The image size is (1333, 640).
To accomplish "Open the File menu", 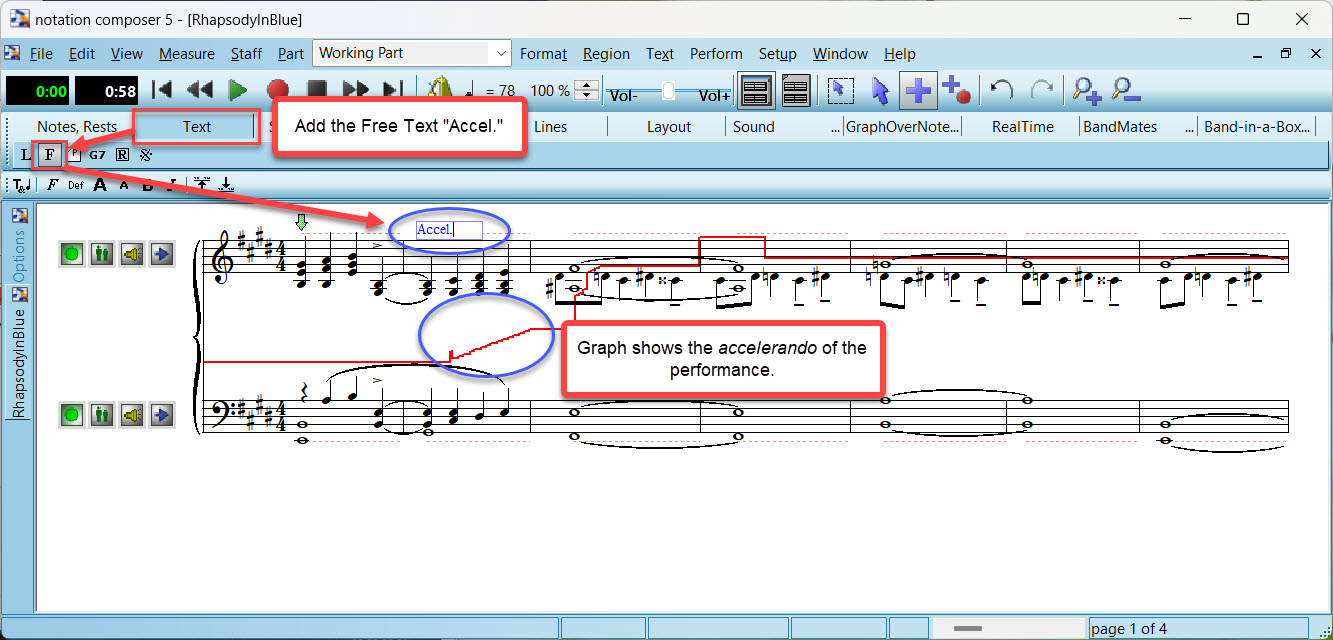I will pyautogui.click(x=41, y=54).
